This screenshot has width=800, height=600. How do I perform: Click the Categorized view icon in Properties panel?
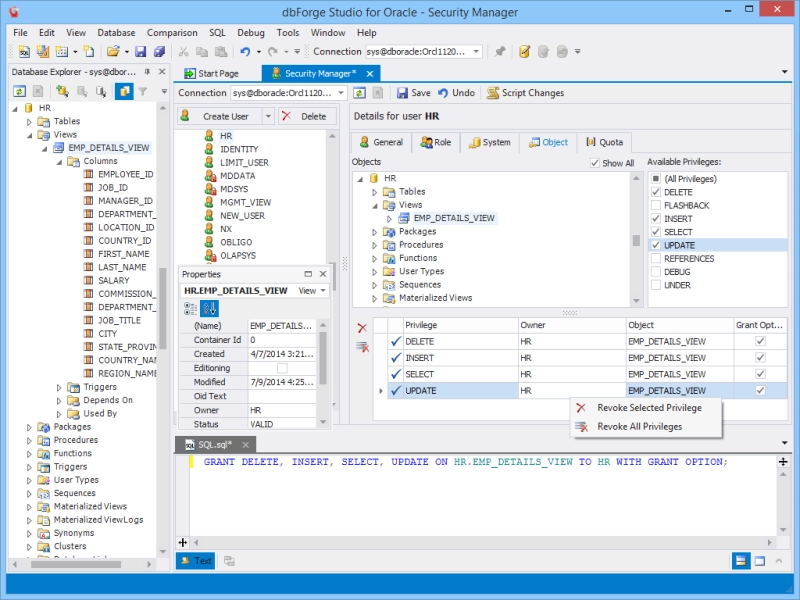point(190,308)
